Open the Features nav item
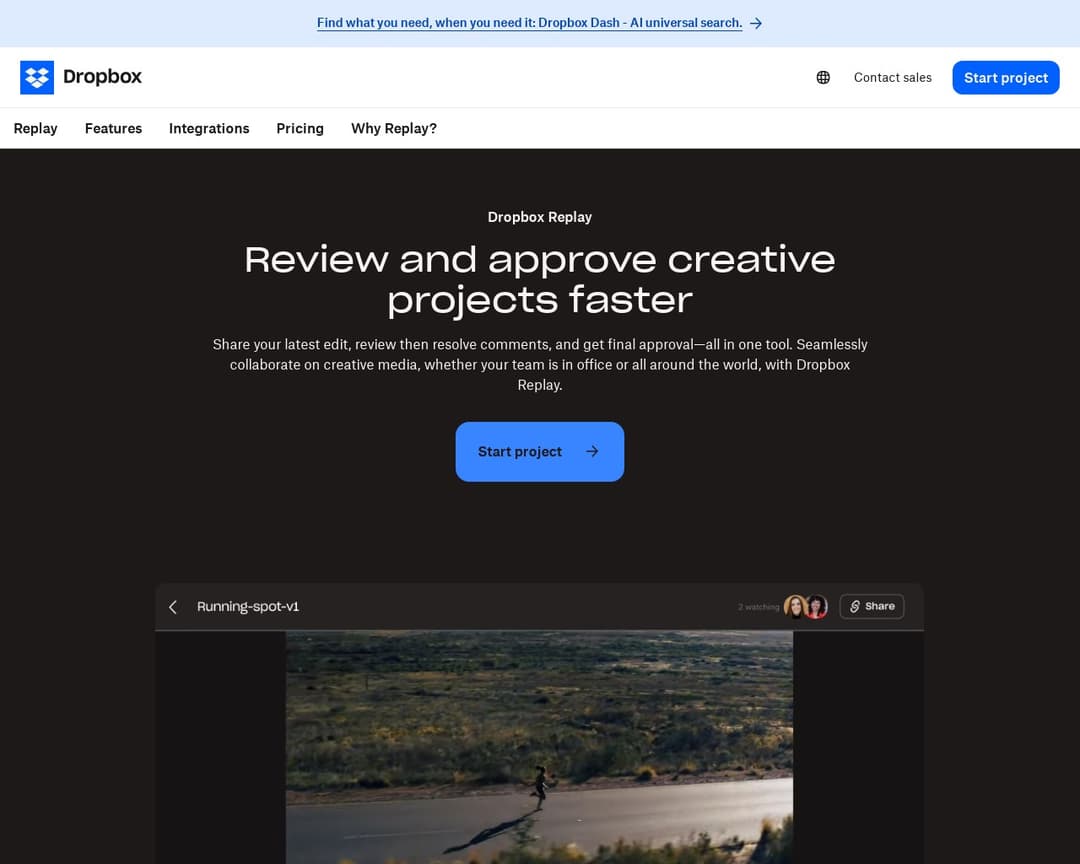The height and width of the screenshot is (864, 1080). point(114,129)
